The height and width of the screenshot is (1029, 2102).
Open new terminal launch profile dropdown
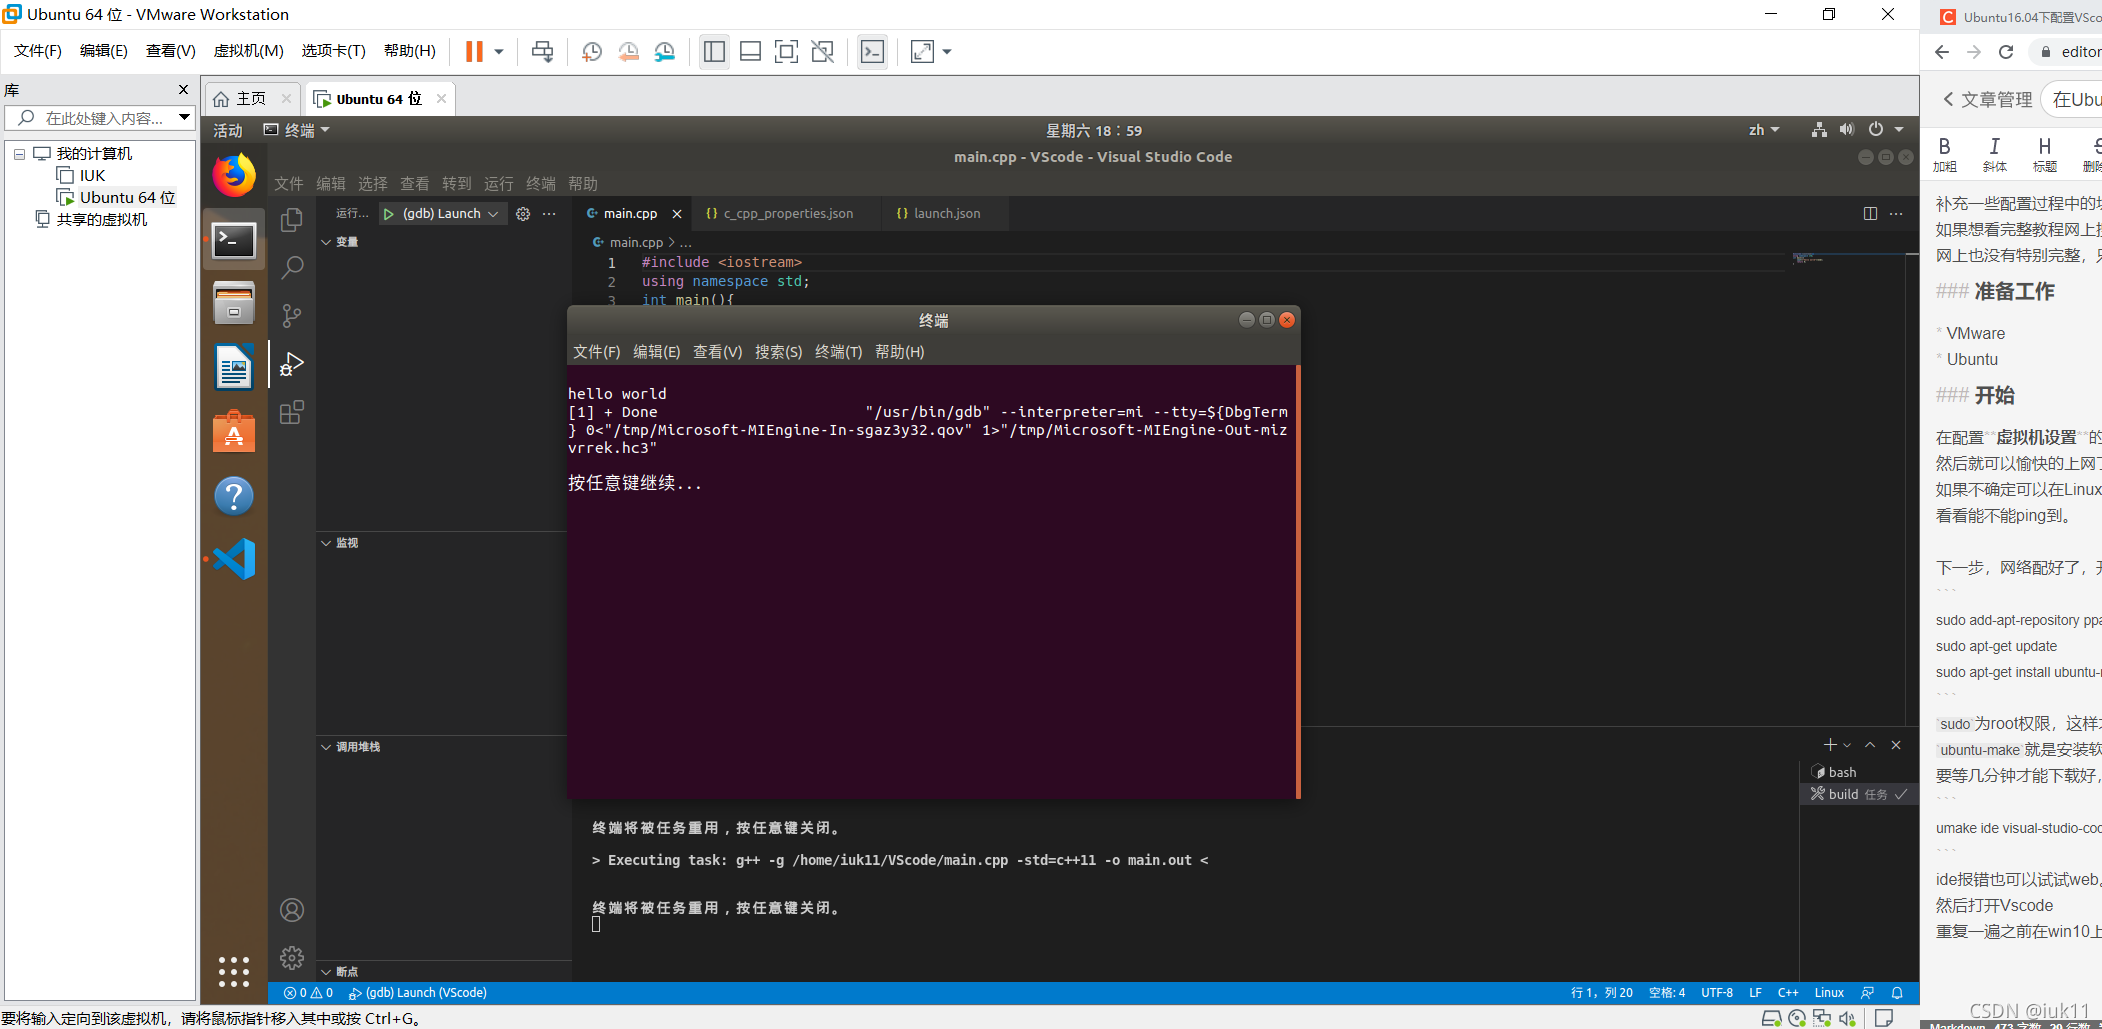pos(1847,745)
